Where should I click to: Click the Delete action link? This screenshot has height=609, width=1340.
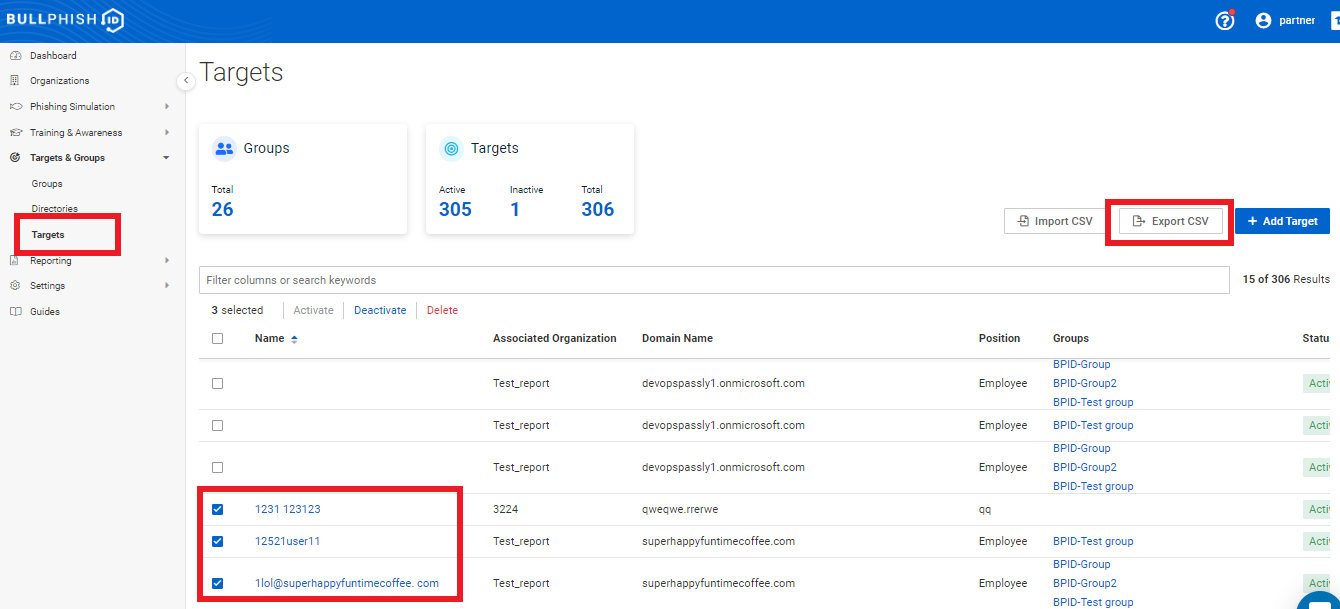pyautogui.click(x=442, y=311)
